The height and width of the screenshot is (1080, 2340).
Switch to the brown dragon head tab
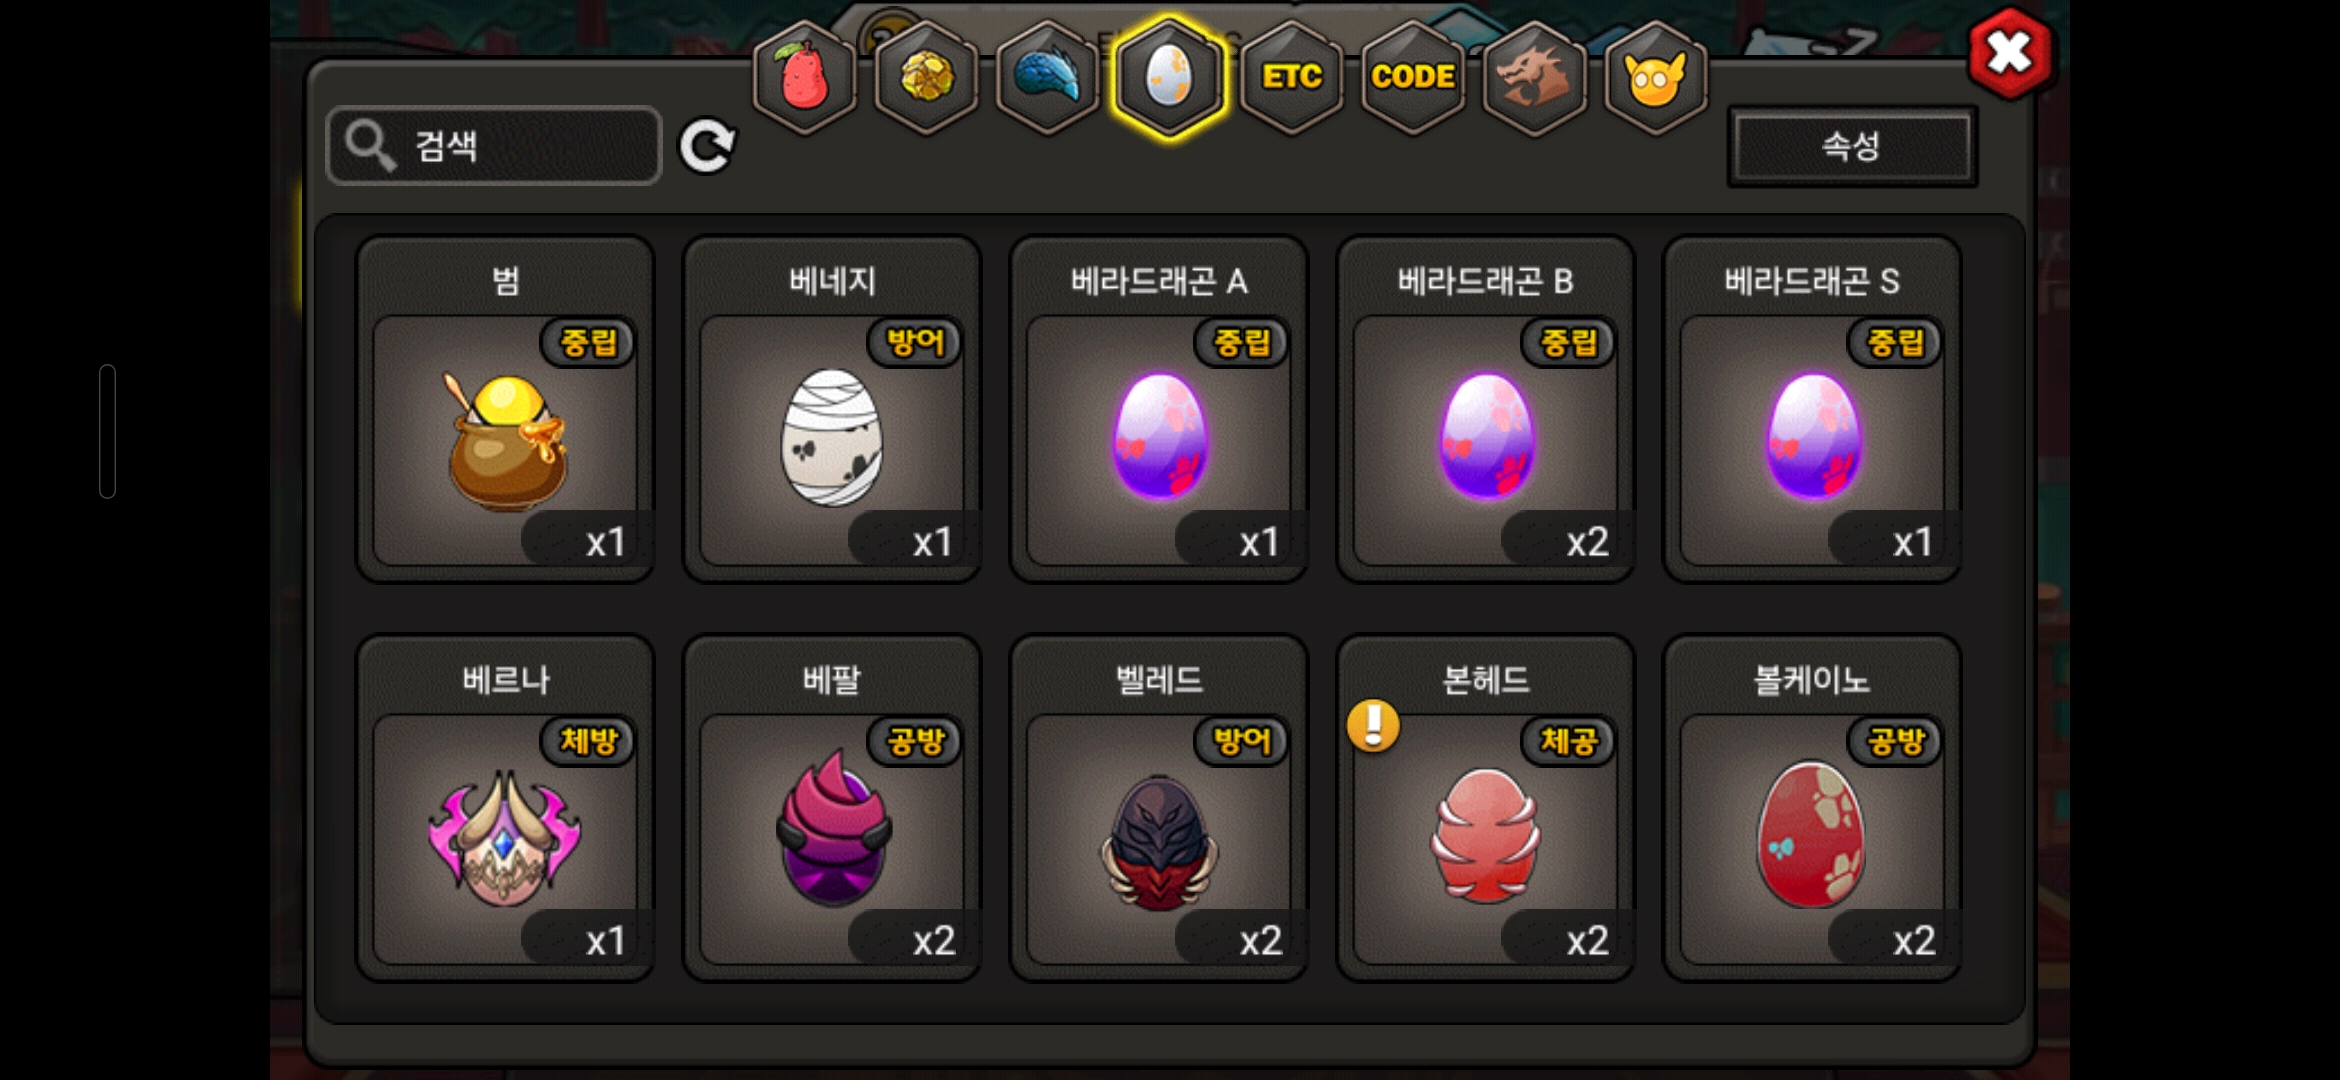(1534, 77)
